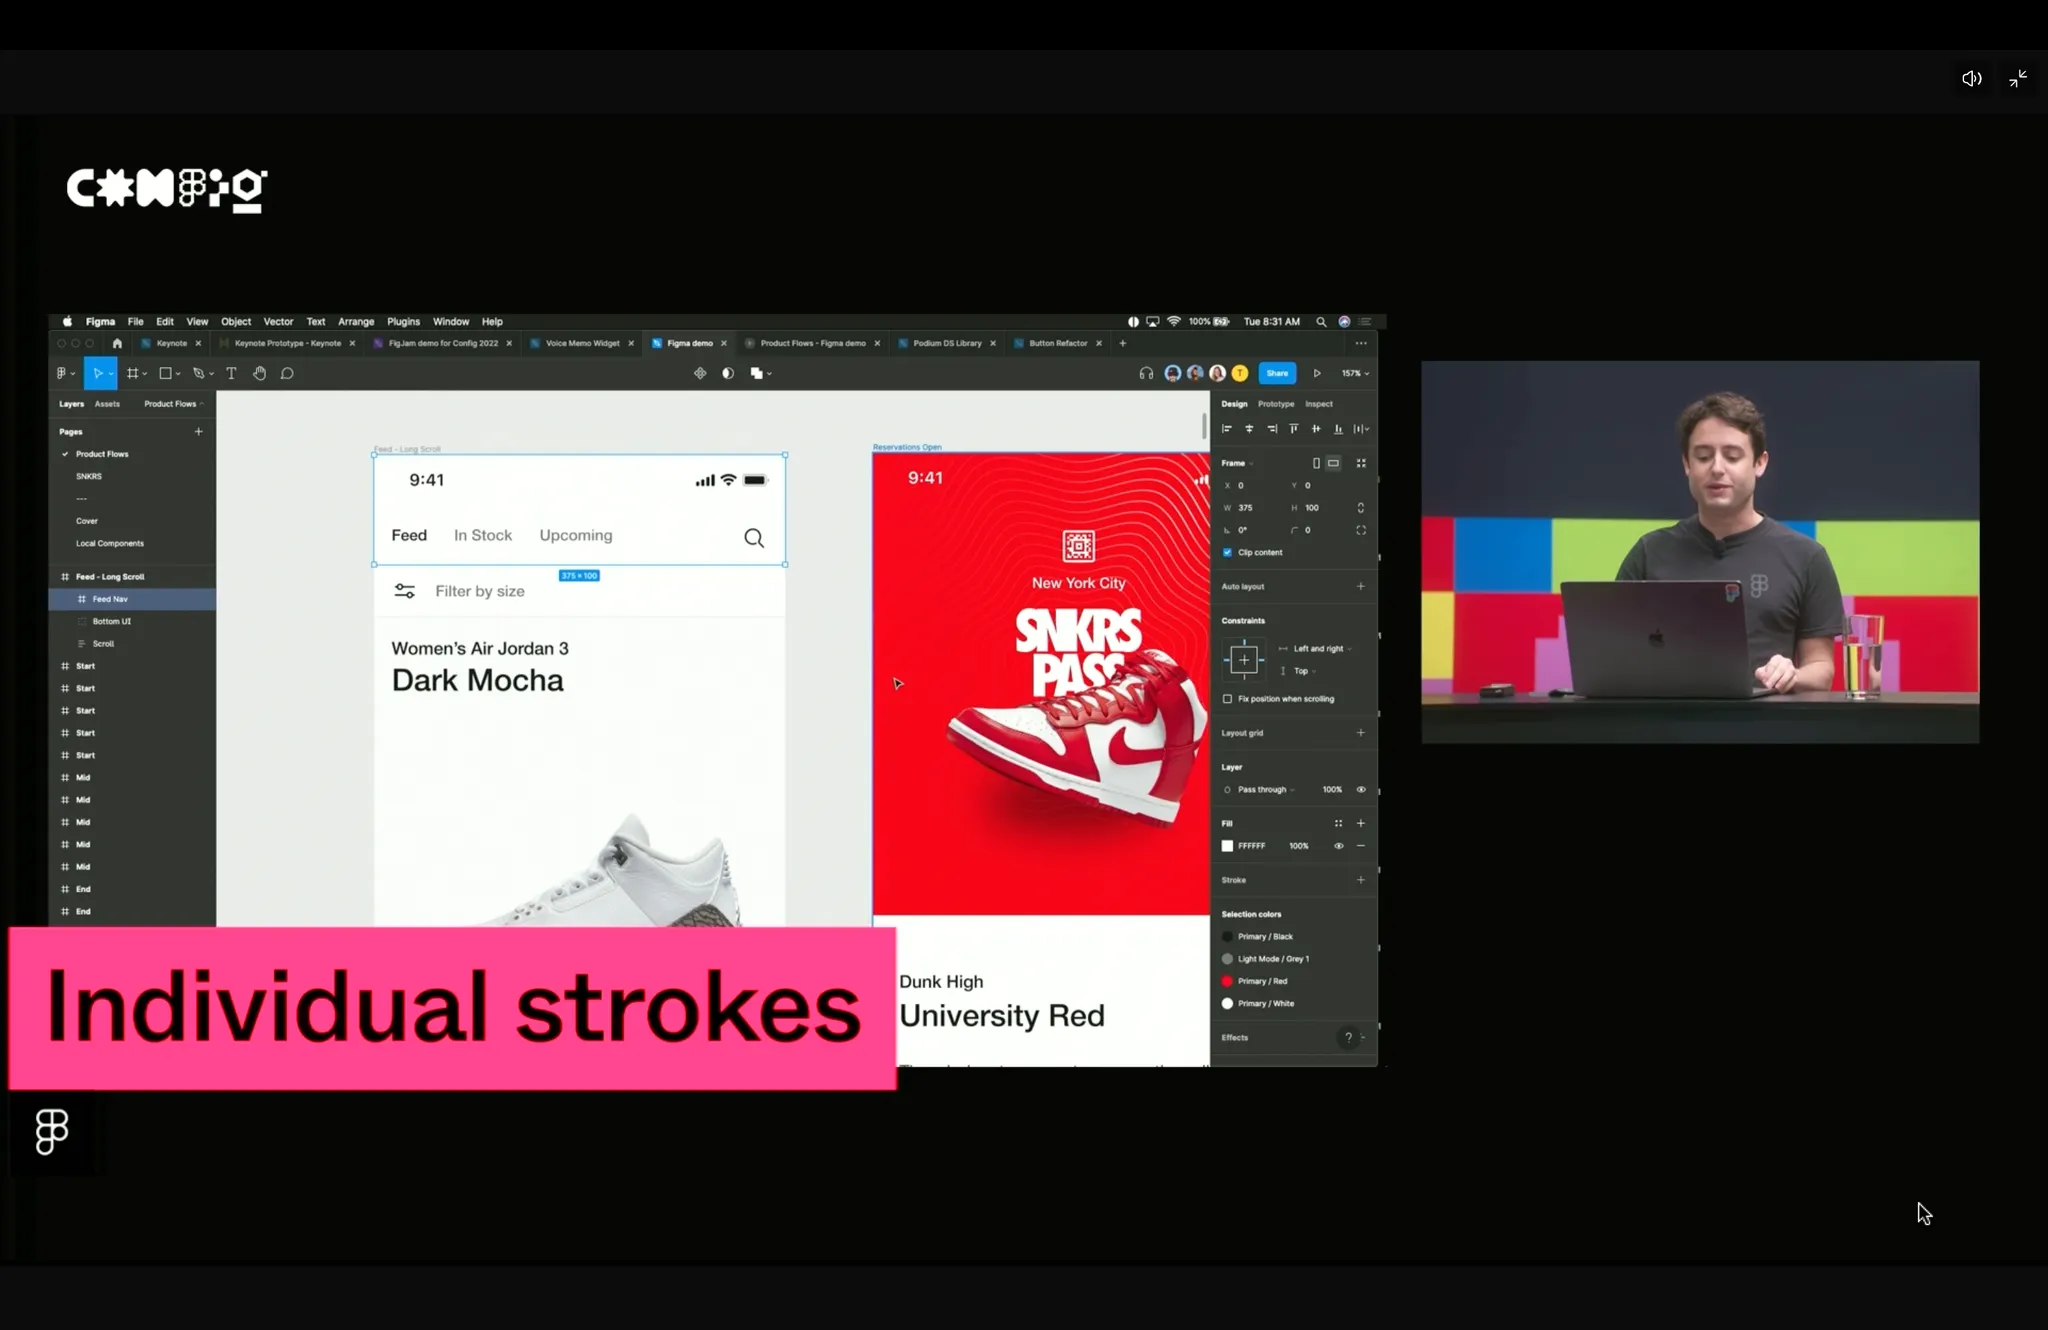Click the resize to fit icon
Screen dimensions: 2048x1330
point(1361,463)
